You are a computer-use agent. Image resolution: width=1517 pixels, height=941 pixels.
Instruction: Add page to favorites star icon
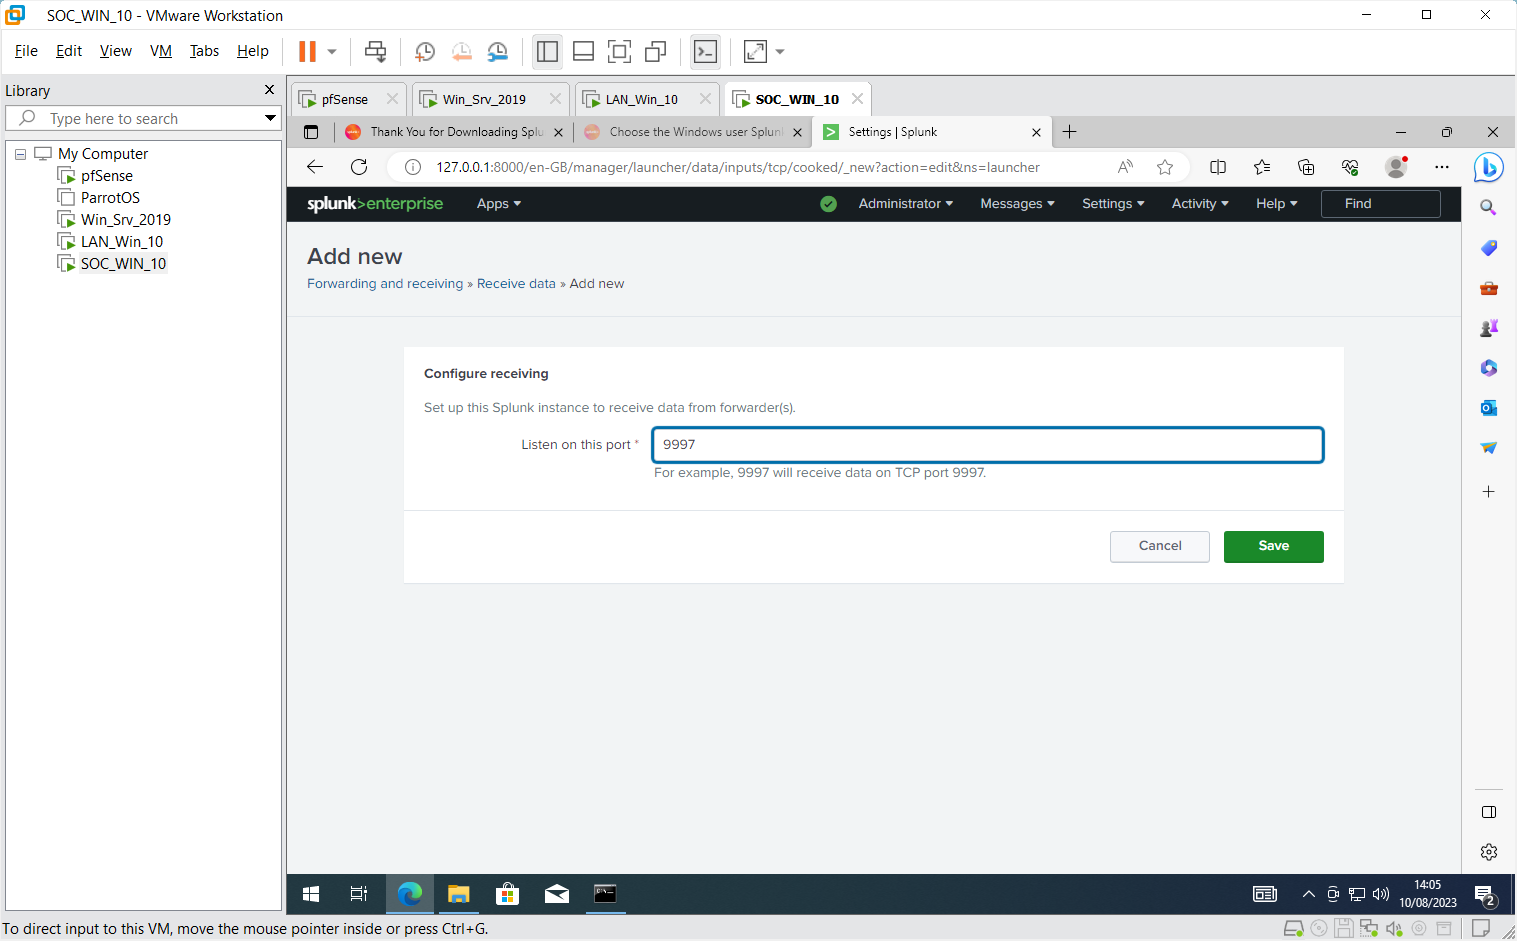[1165, 167]
